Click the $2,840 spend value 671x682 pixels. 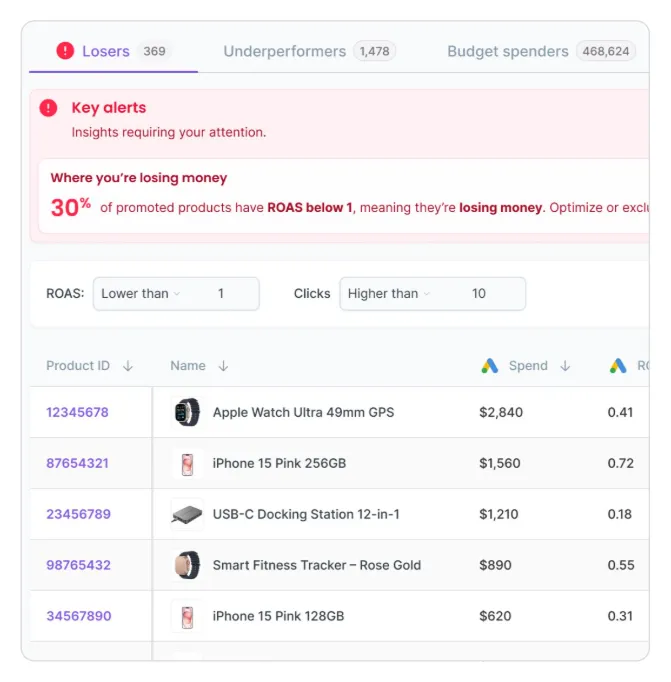(501, 412)
